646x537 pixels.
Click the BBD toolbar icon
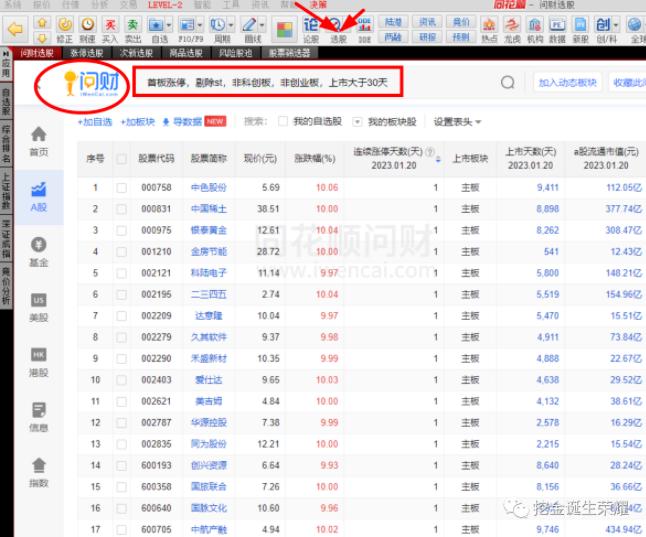point(364,25)
